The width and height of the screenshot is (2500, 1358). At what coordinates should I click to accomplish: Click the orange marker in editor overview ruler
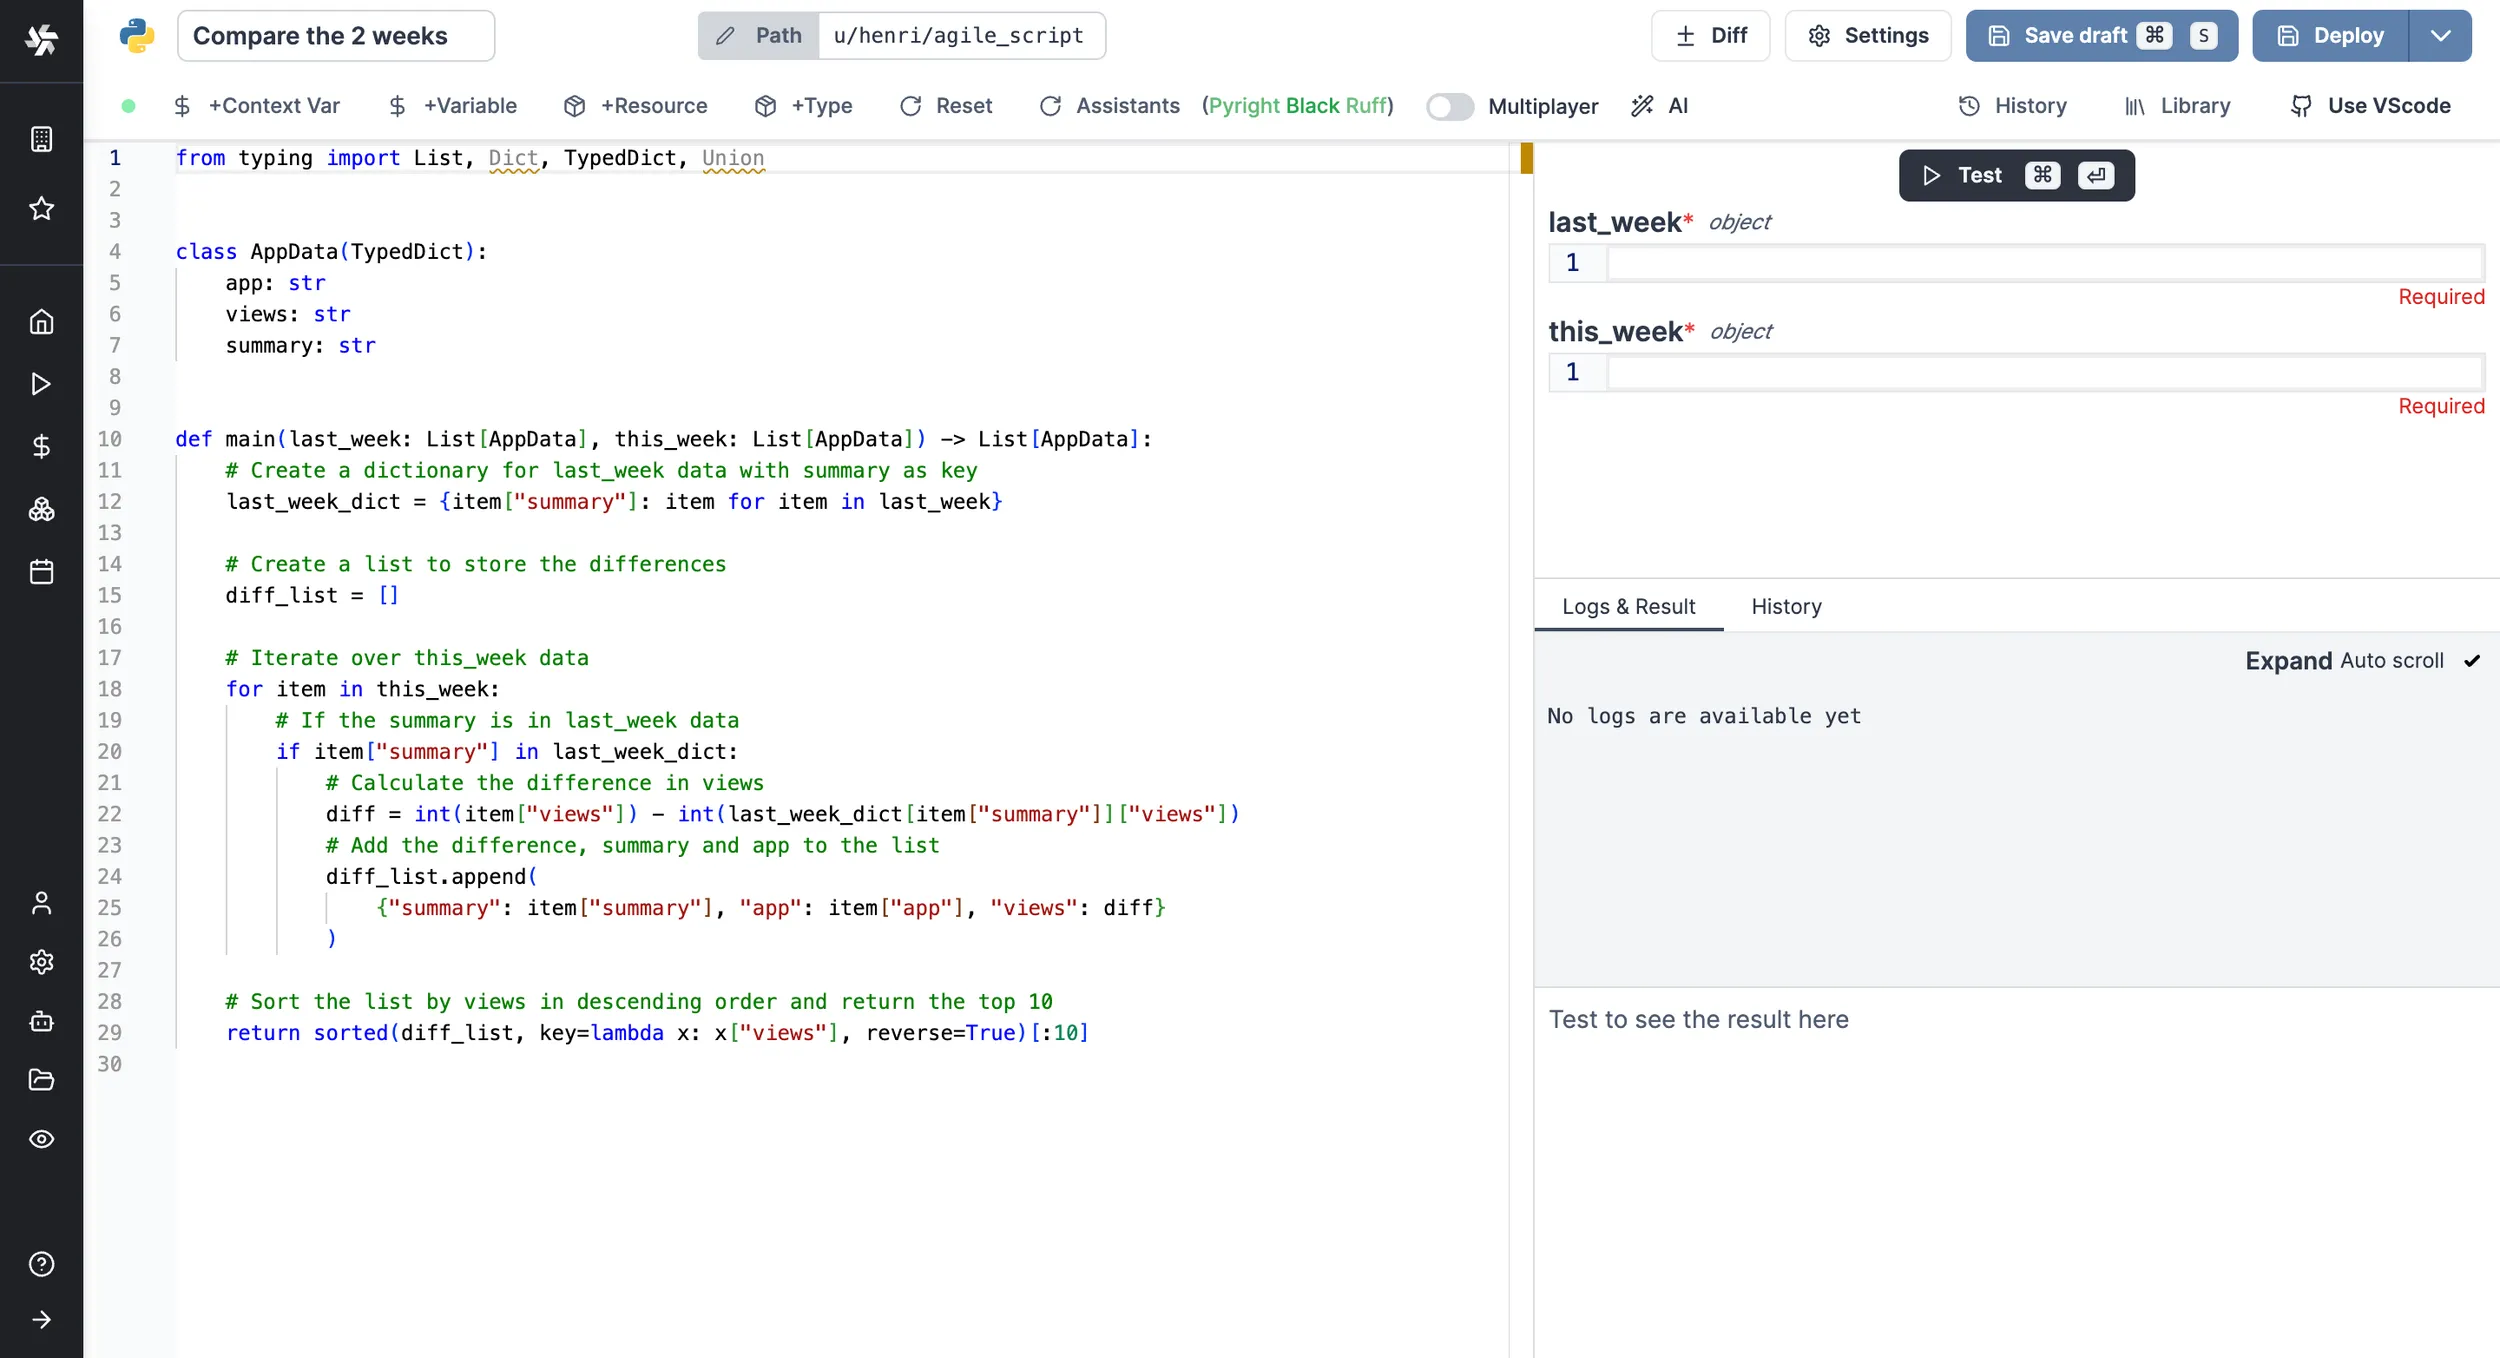tap(1526, 158)
